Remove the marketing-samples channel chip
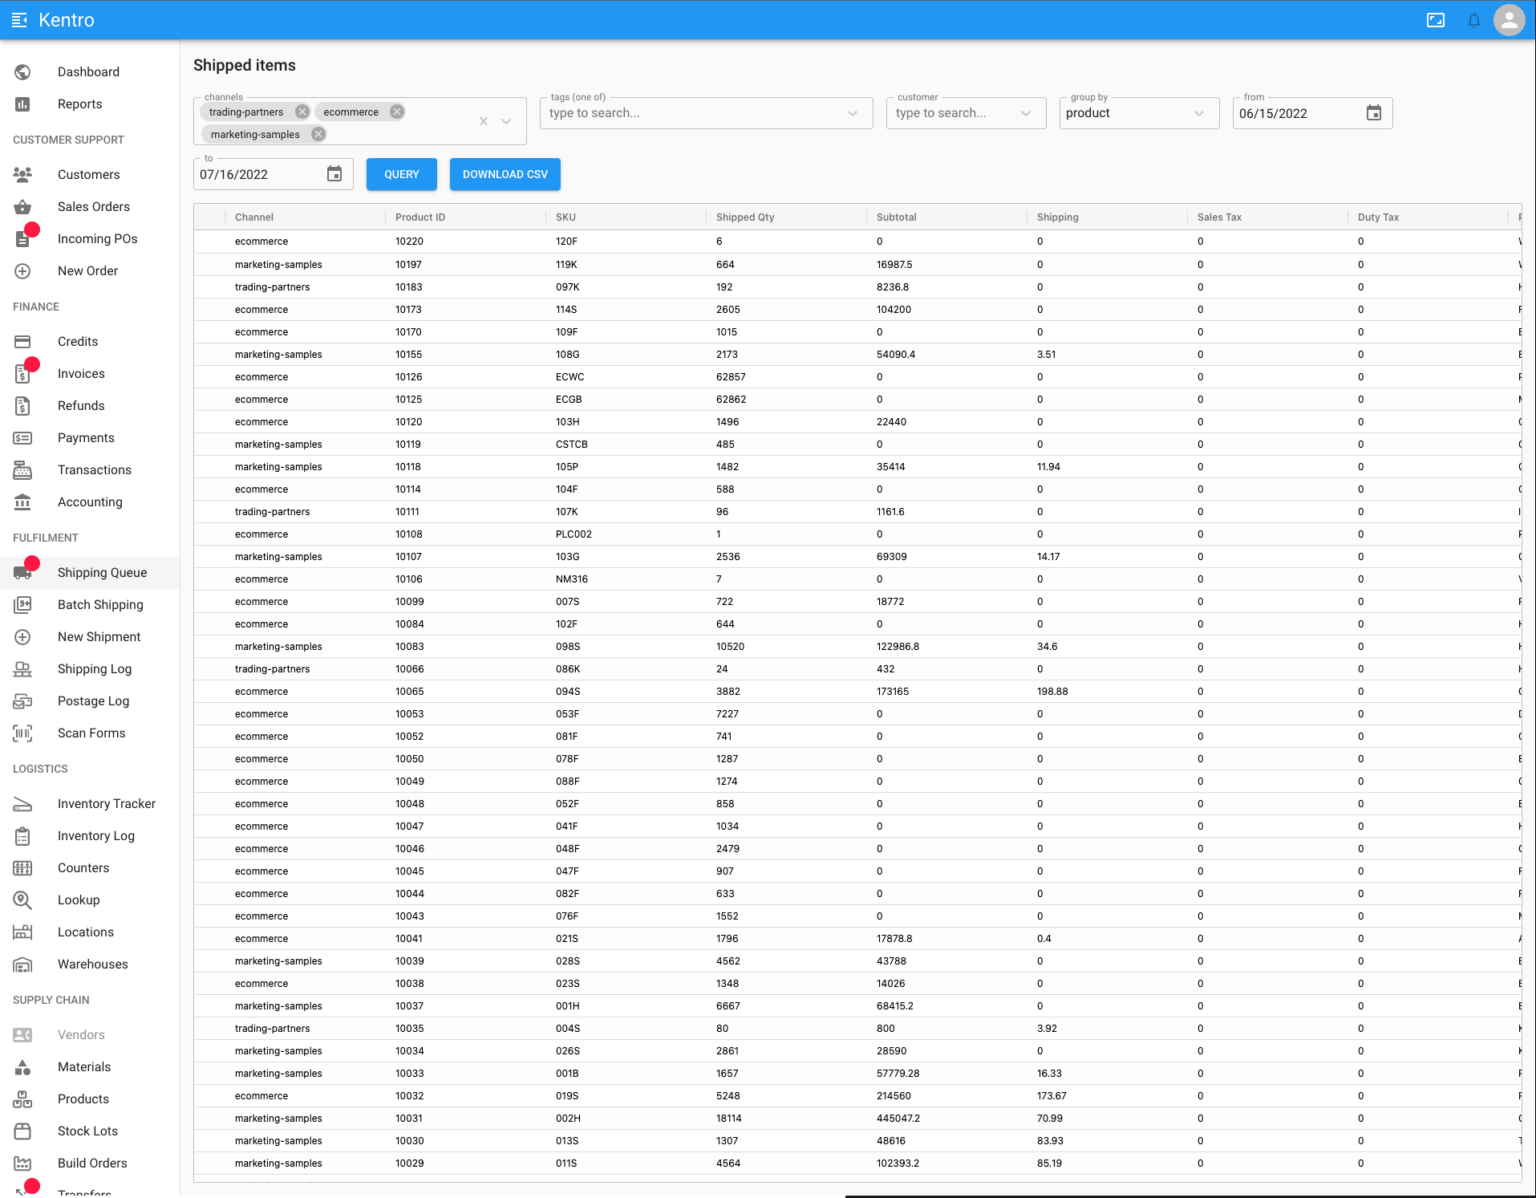The height and width of the screenshot is (1198, 1536). (318, 134)
